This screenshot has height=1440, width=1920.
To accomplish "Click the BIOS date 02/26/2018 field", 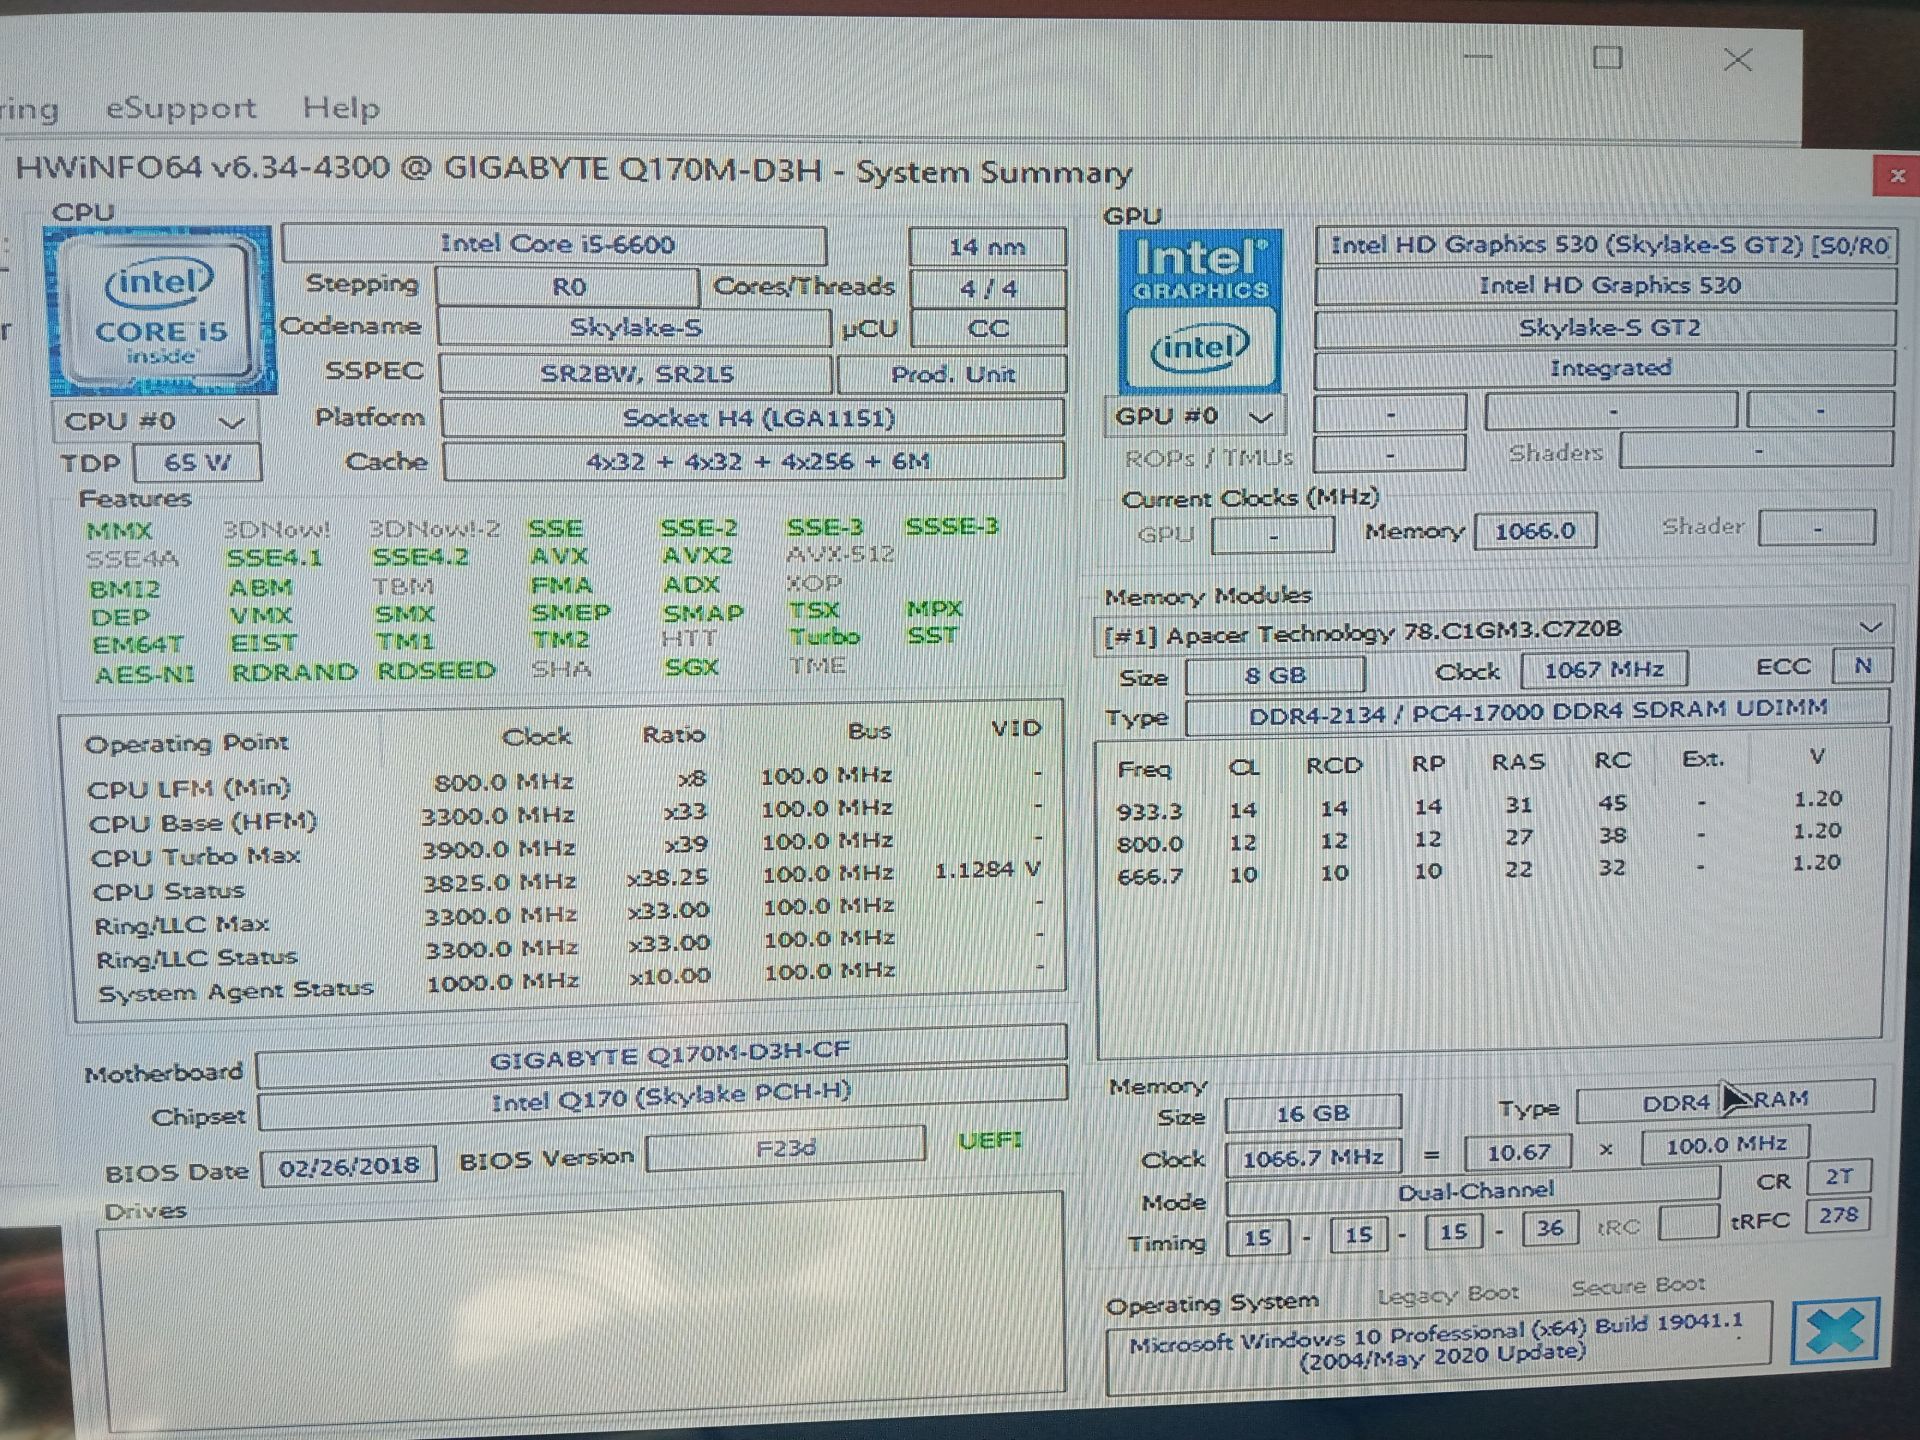I will click(x=348, y=1167).
